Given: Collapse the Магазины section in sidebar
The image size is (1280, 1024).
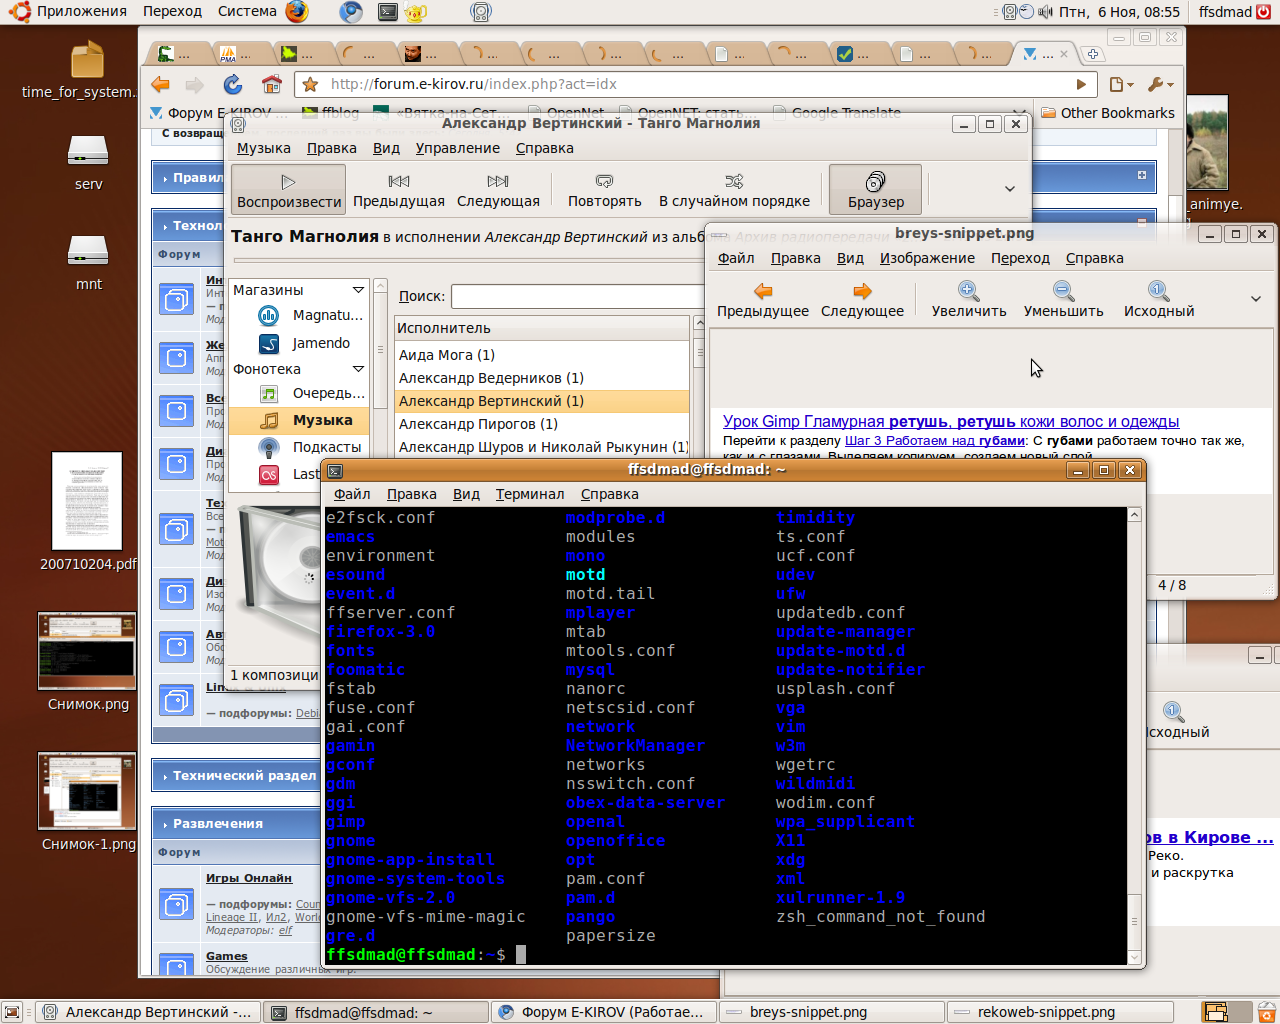Looking at the screenshot, I should click(x=358, y=290).
